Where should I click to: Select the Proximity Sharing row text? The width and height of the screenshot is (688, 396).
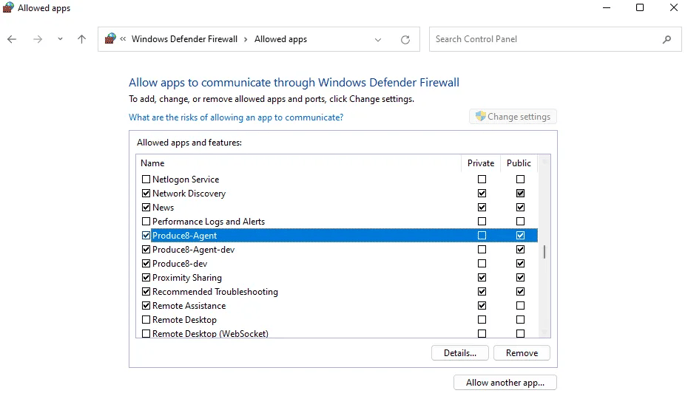click(187, 278)
